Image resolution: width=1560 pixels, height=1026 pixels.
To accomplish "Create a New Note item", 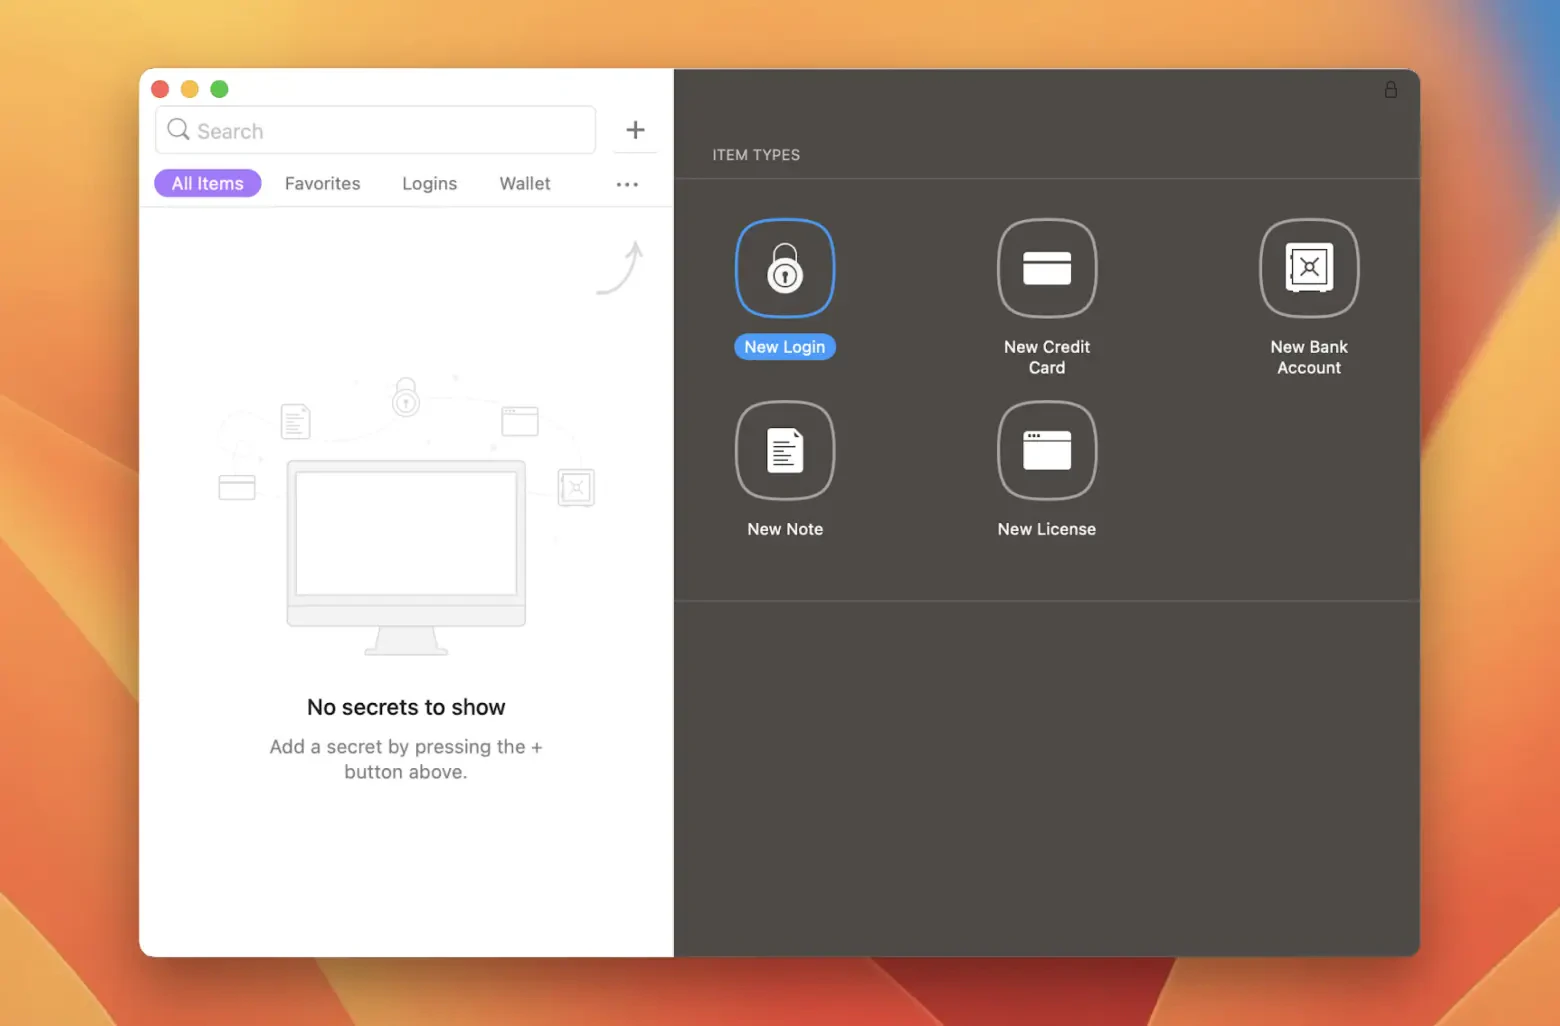I will pyautogui.click(x=785, y=450).
